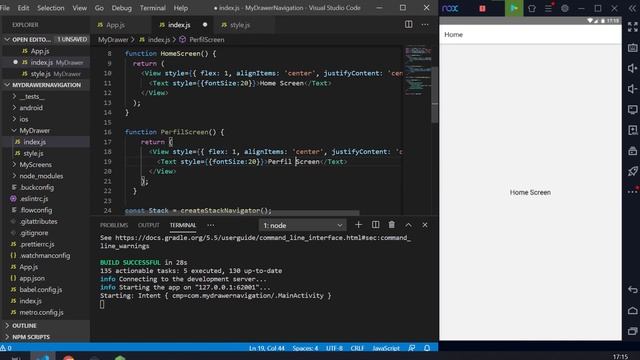Expand the Outline section

click(x=24, y=325)
